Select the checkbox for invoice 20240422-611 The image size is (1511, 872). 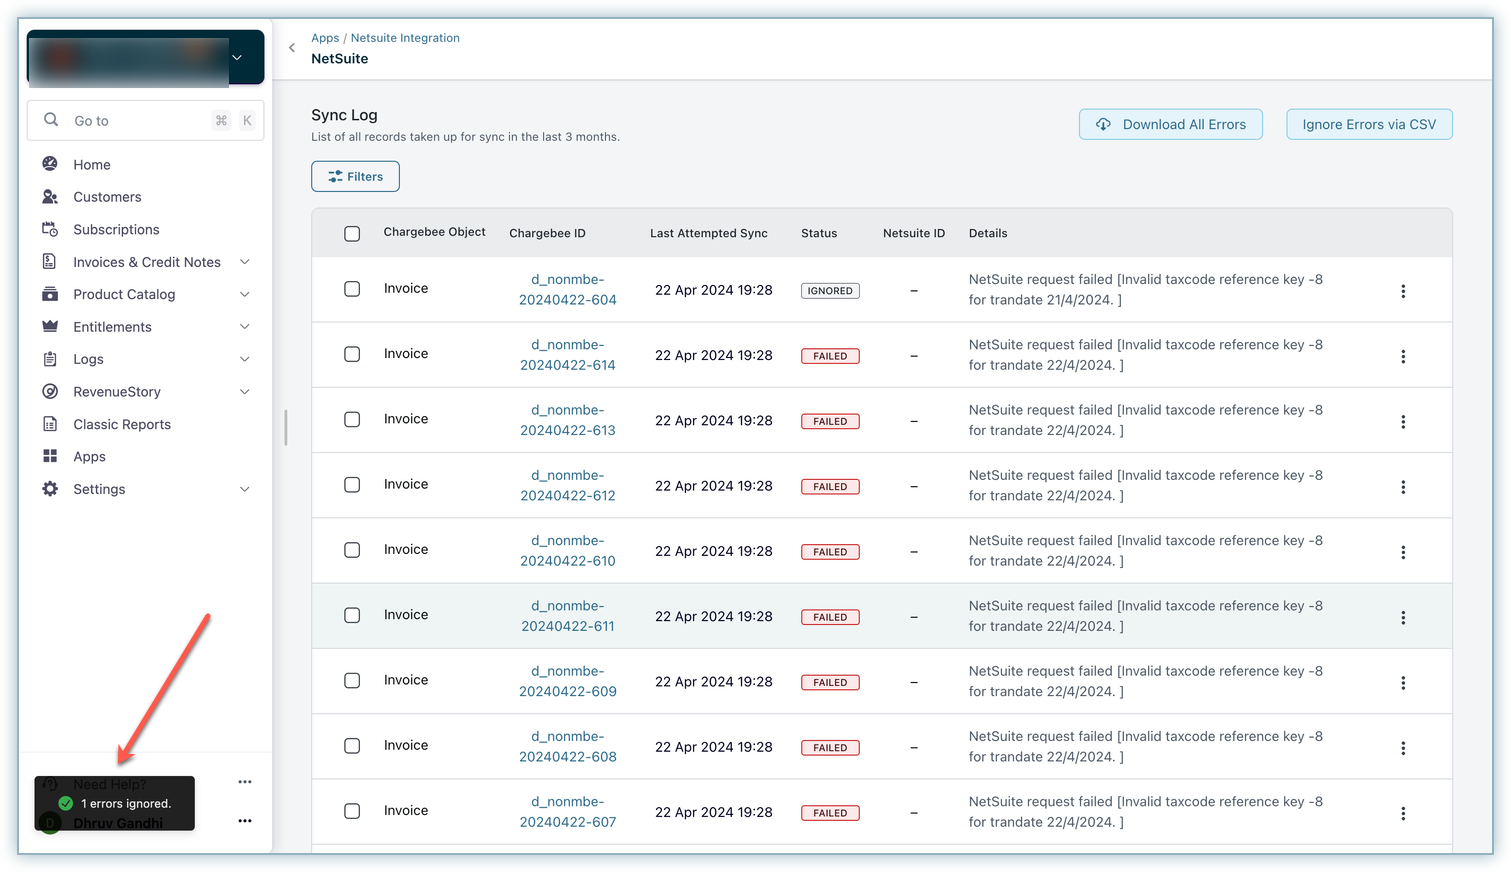coord(352,616)
